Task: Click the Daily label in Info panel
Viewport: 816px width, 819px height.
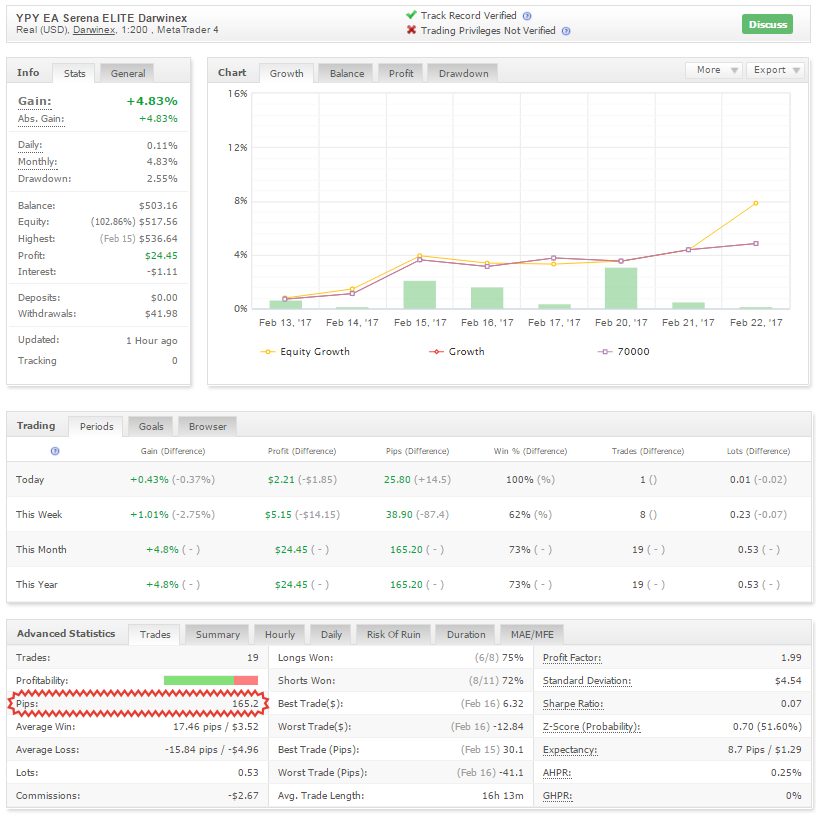Action: click(30, 145)
